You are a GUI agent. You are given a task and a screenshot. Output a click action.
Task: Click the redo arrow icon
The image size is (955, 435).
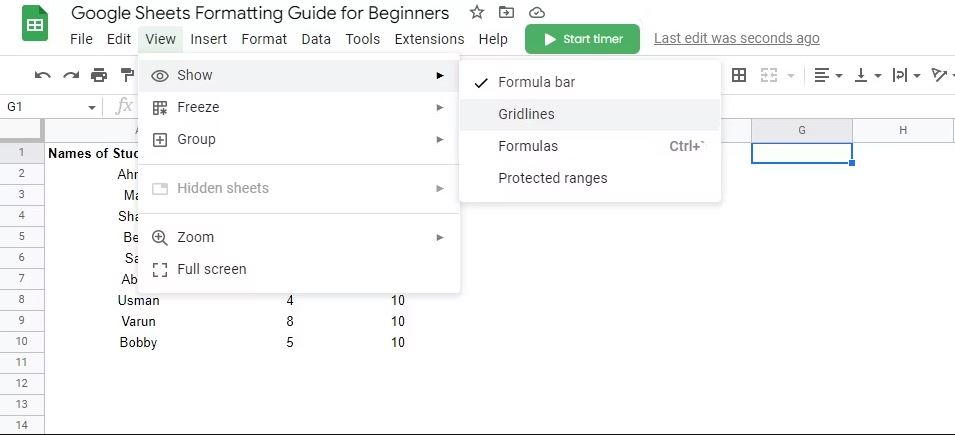click(71, 75)
